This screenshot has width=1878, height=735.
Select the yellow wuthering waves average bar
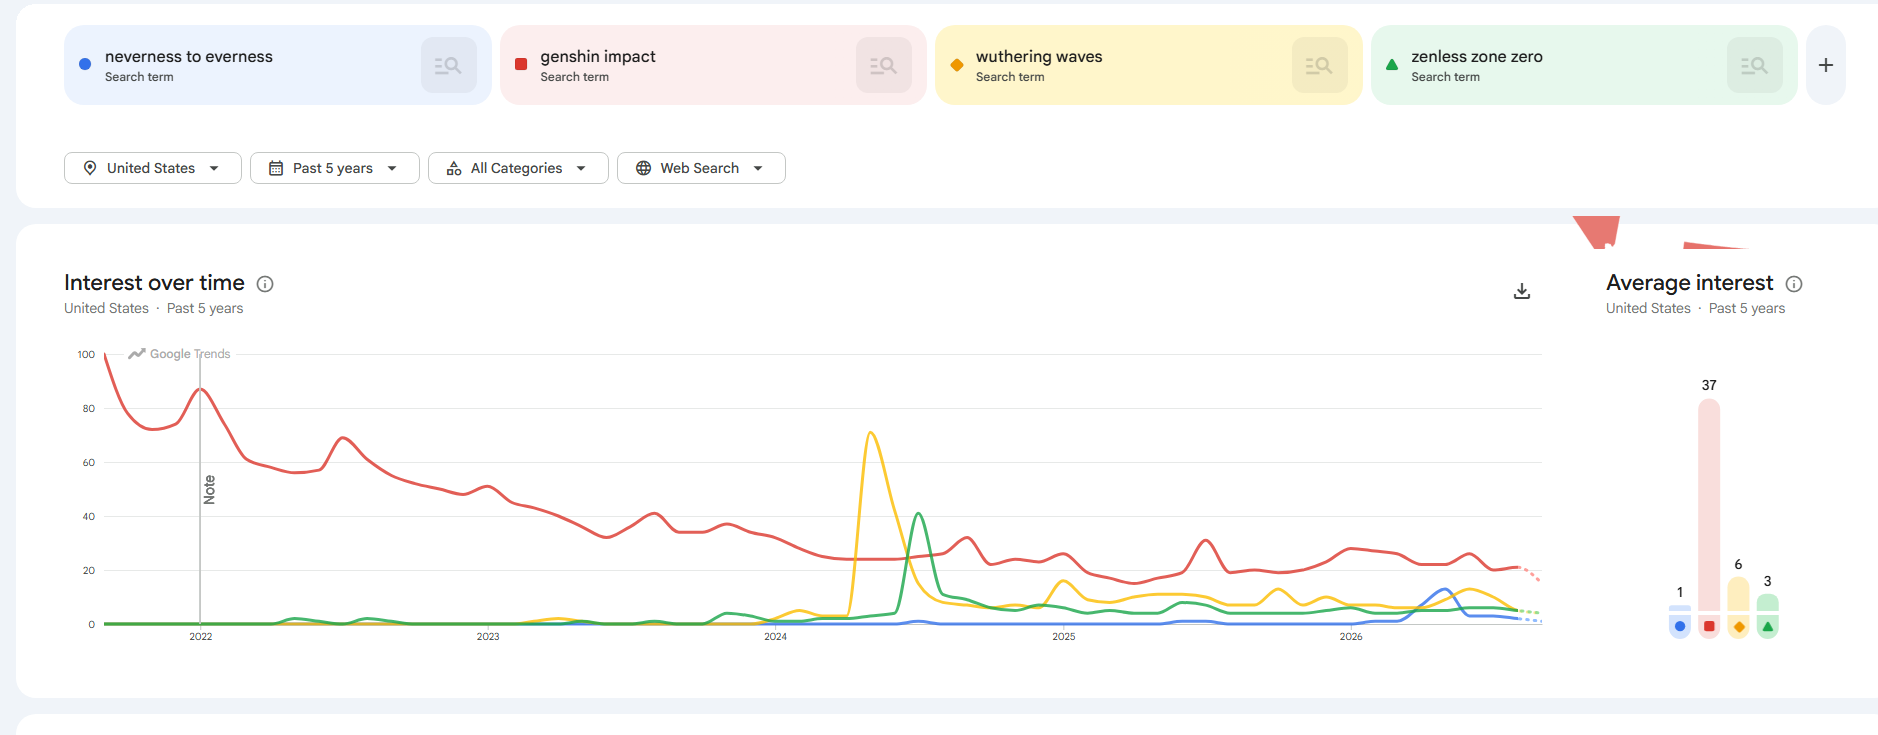(x=1738, y=594)
